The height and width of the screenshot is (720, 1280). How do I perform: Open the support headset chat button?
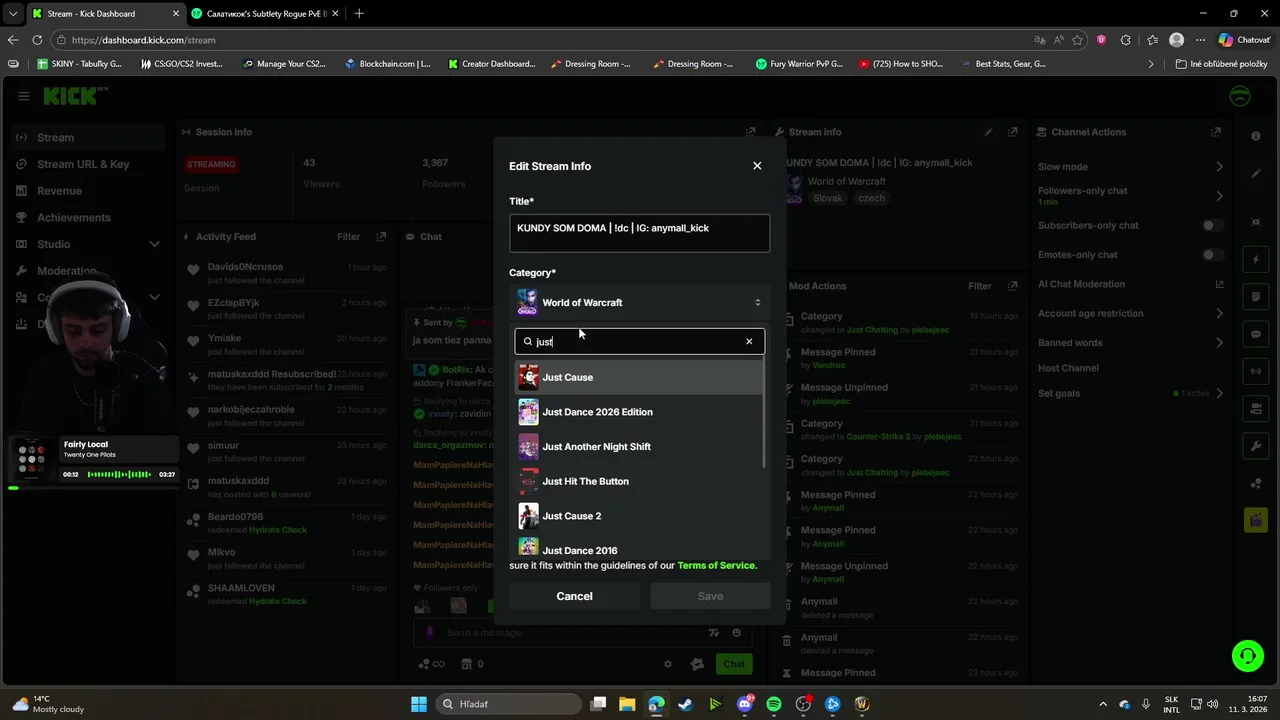coord(1247,656)
